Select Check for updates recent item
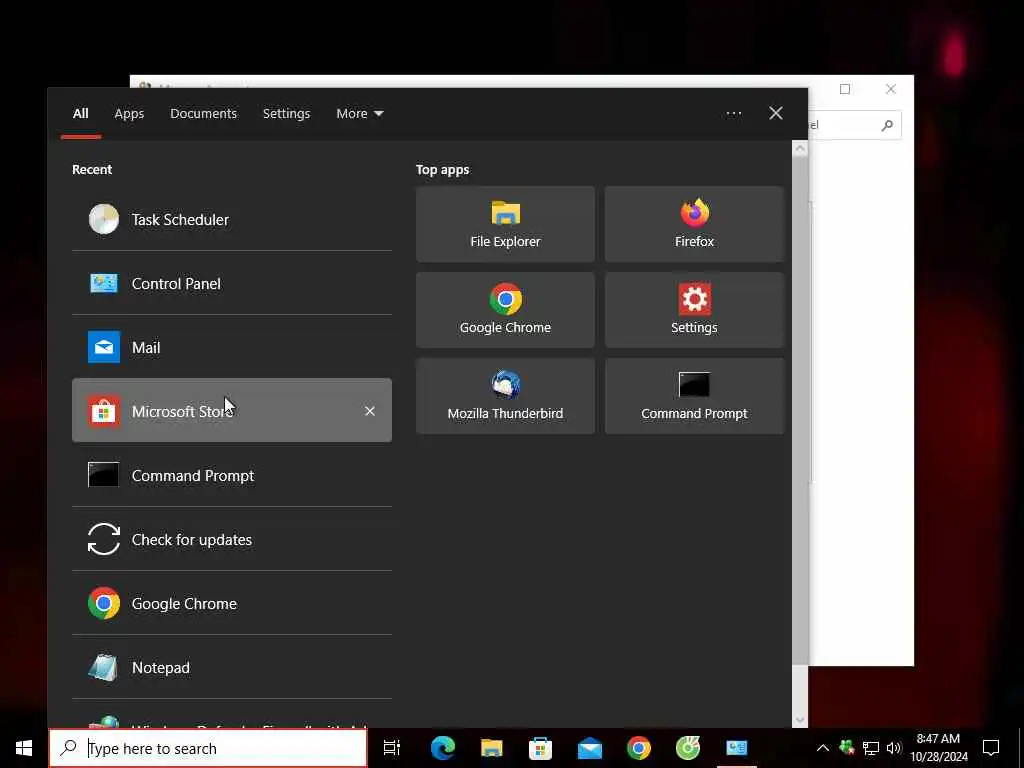Image resolution: width=1024 pixels, height=768 pixels. [x=232, y=539]
